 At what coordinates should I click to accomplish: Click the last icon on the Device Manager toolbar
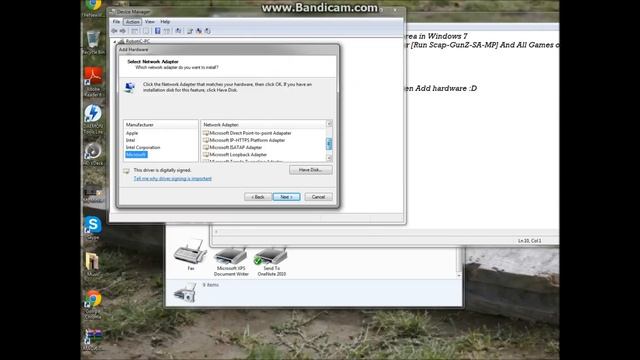point(208,31)
